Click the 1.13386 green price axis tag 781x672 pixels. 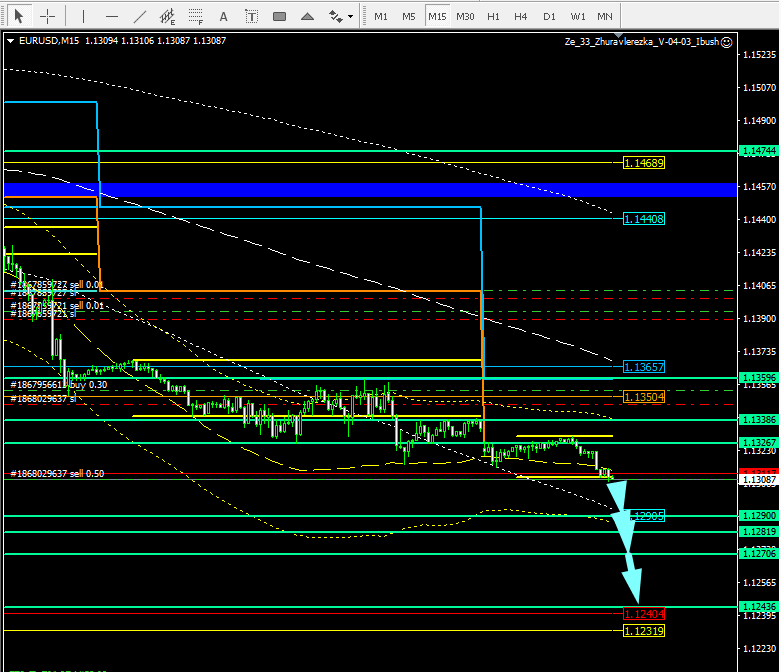(x=759, y=419)
